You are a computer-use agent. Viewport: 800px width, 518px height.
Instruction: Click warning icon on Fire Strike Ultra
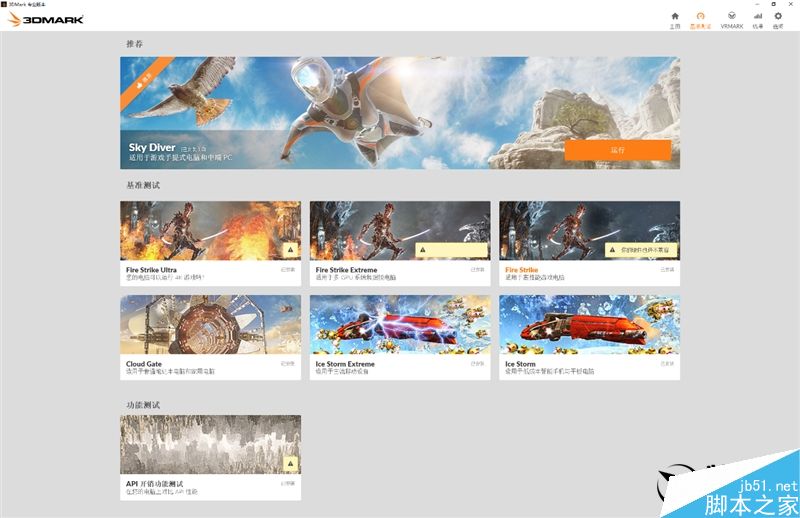(290, 250)
